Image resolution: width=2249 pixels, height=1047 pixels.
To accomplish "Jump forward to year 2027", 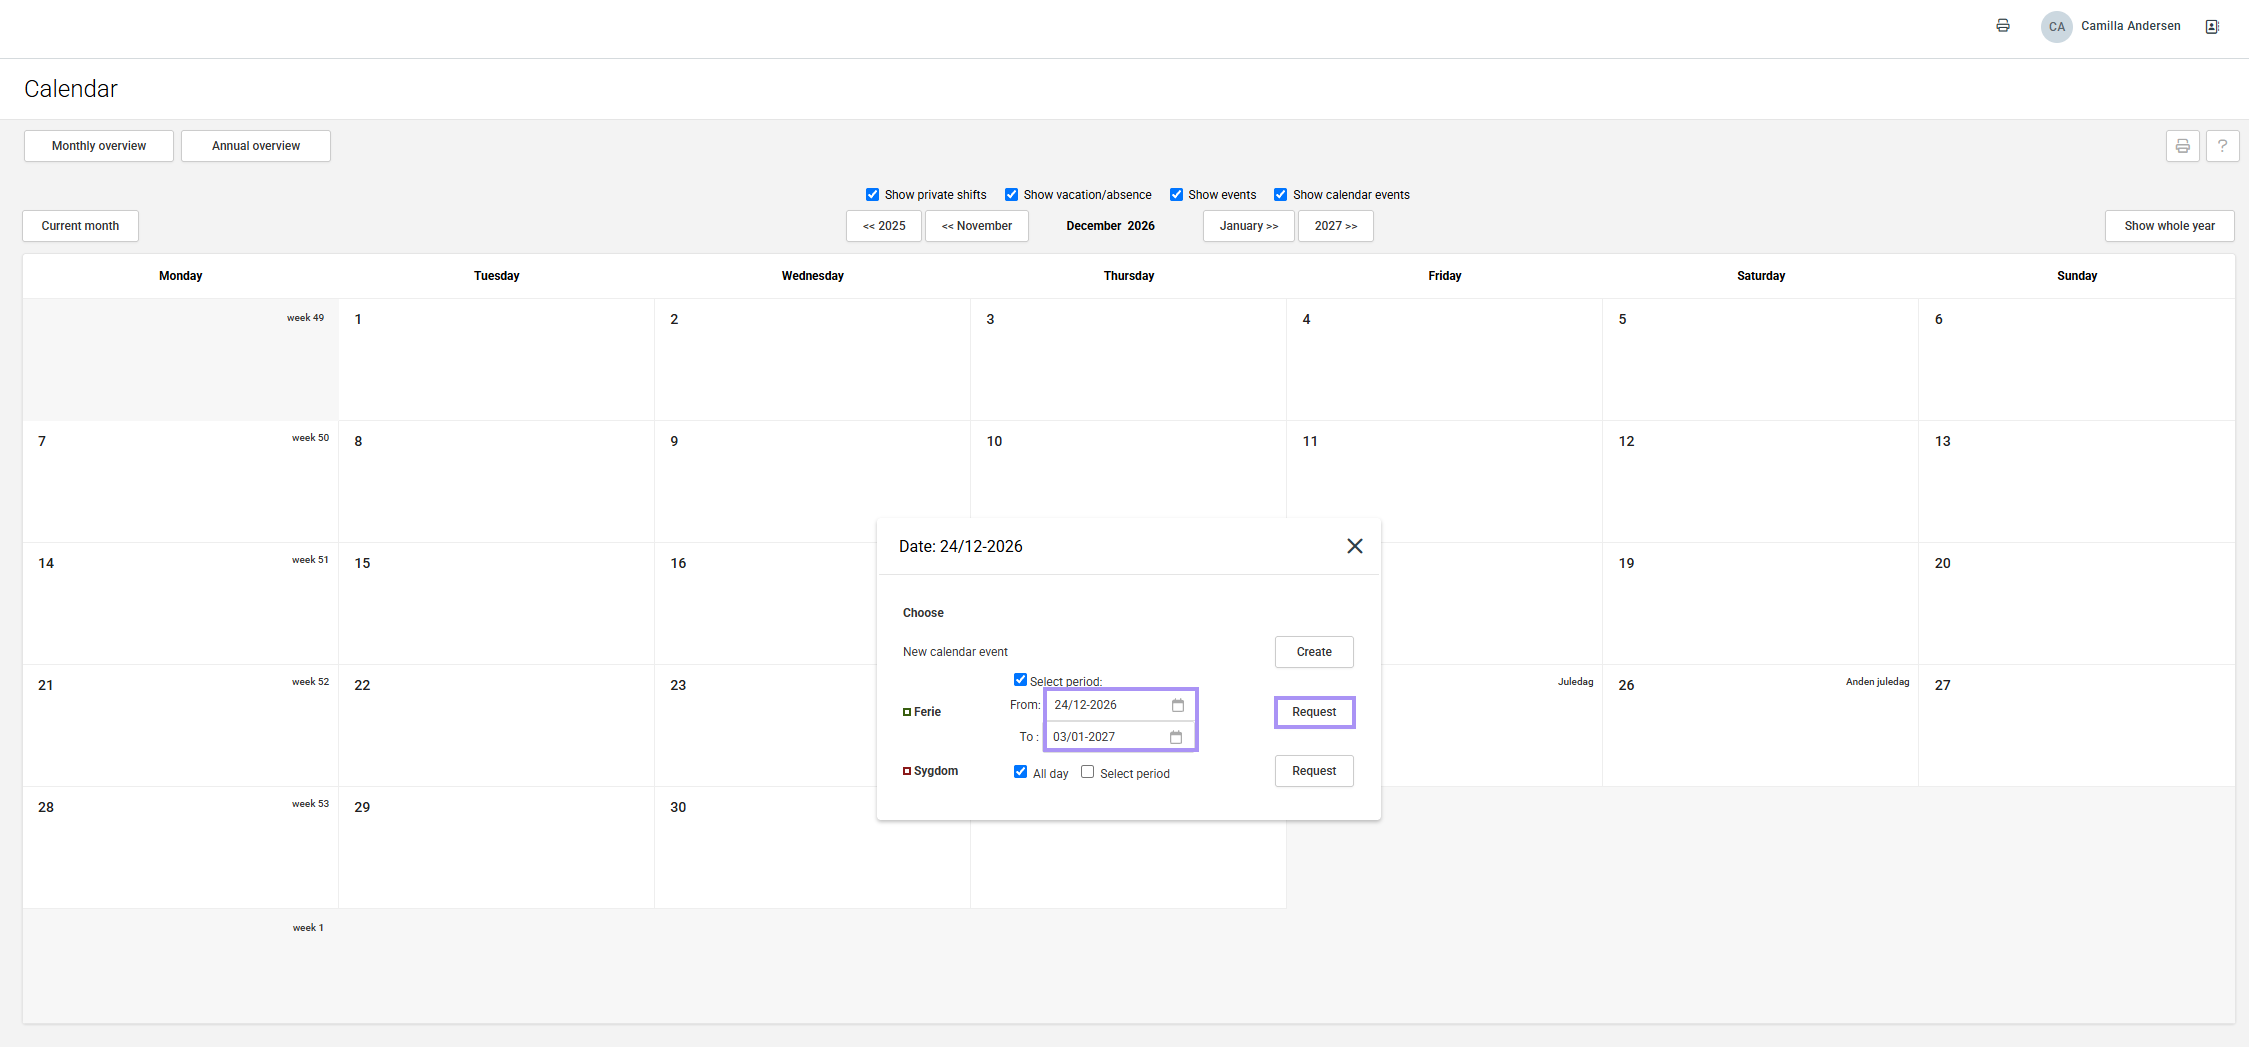I will [x=1336, y=226].
